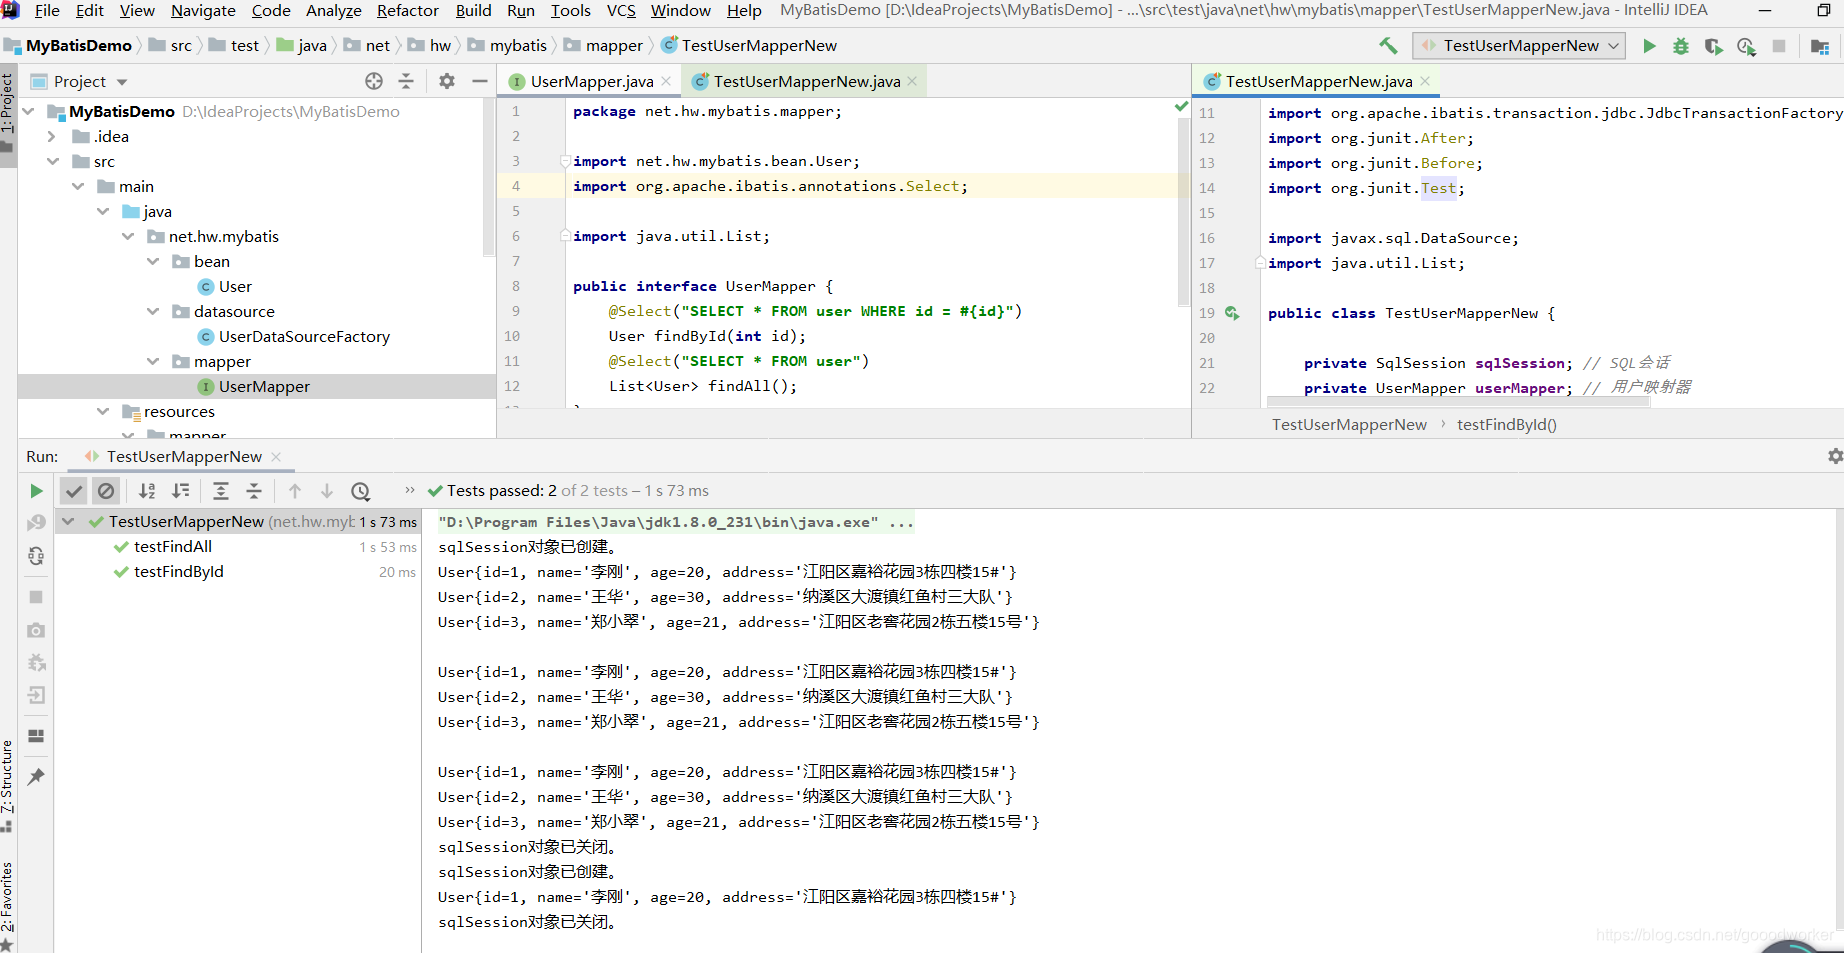This screenshot has width=1844, height=953.
Task: Select the testFindAll test result
Action: 173,547
